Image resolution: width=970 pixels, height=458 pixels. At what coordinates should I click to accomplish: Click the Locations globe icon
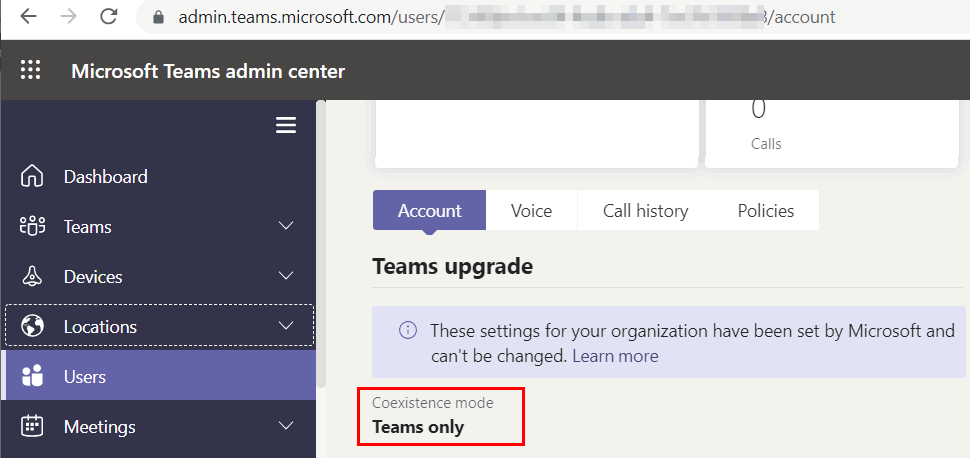[32, 326]
